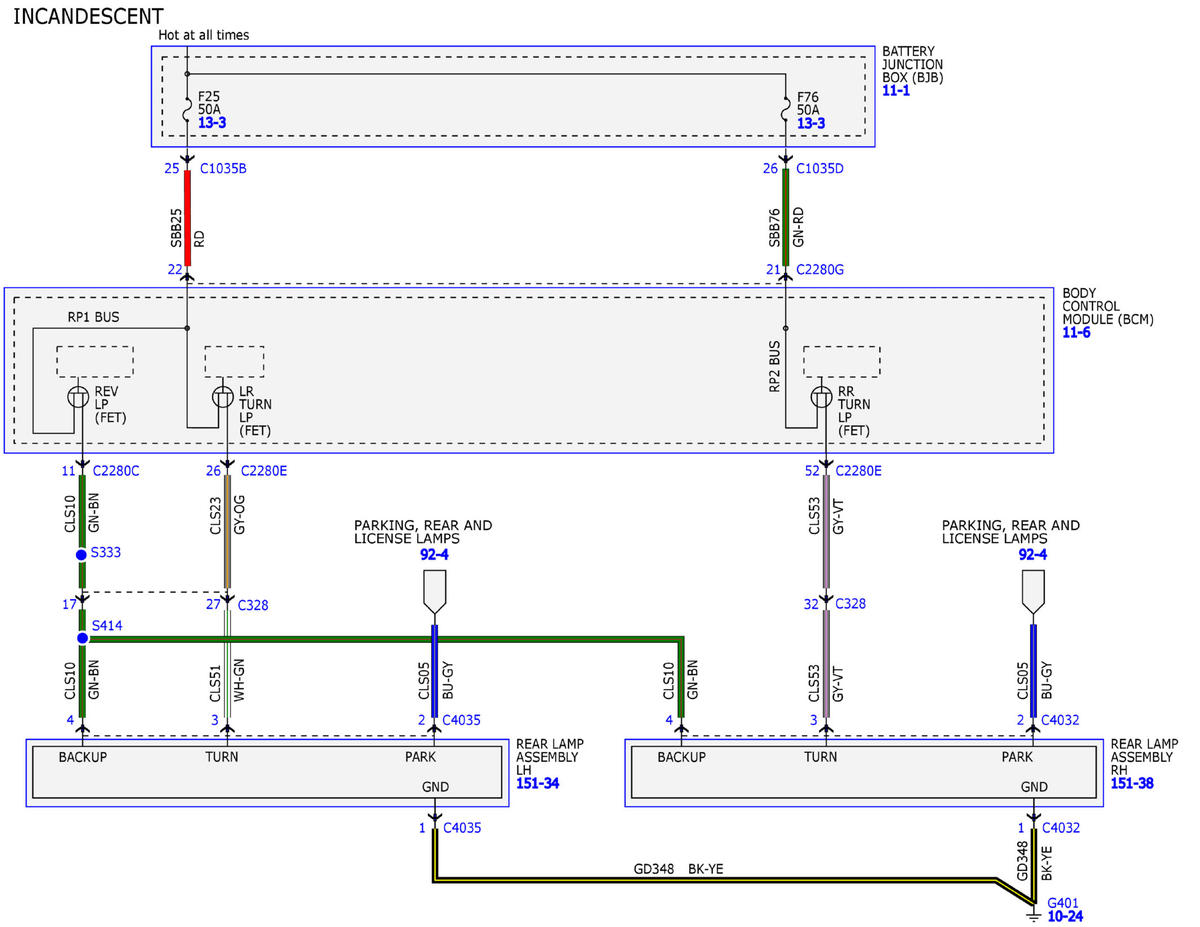Image resolution: width=1200 pixels, height=927 pixels.
Task: Select connector label C2280C
Action: click(x=116, y=470)
